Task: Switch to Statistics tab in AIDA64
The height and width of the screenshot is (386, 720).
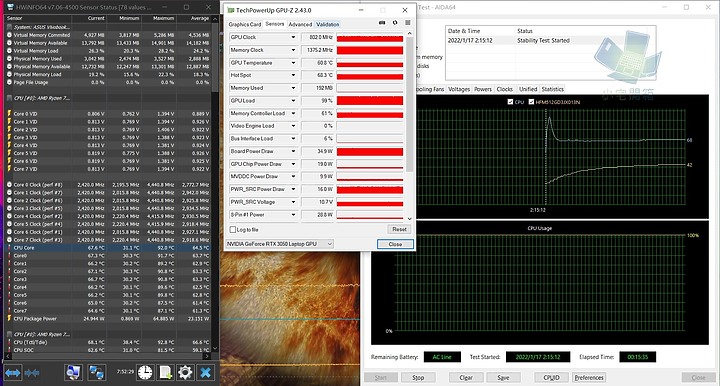Action: (552, 89)
